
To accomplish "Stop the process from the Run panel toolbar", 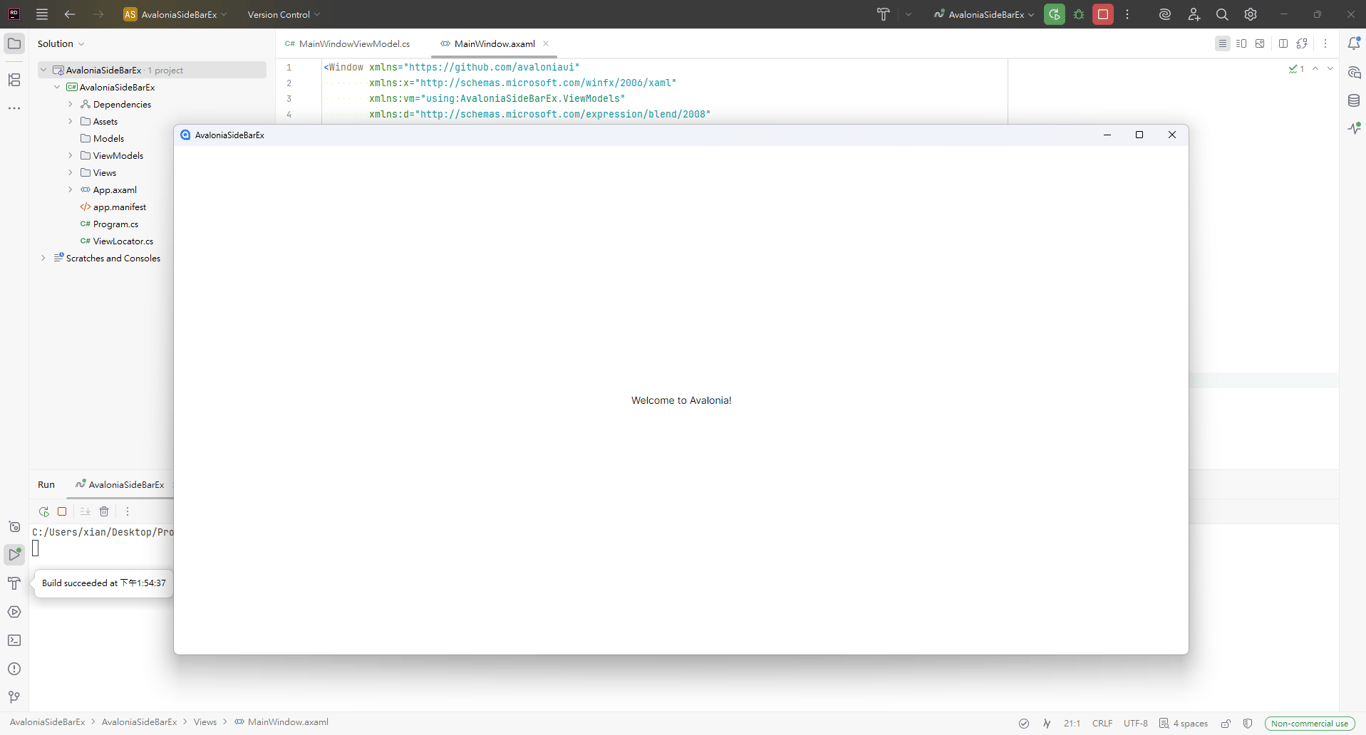I will (x=62, y=512).
